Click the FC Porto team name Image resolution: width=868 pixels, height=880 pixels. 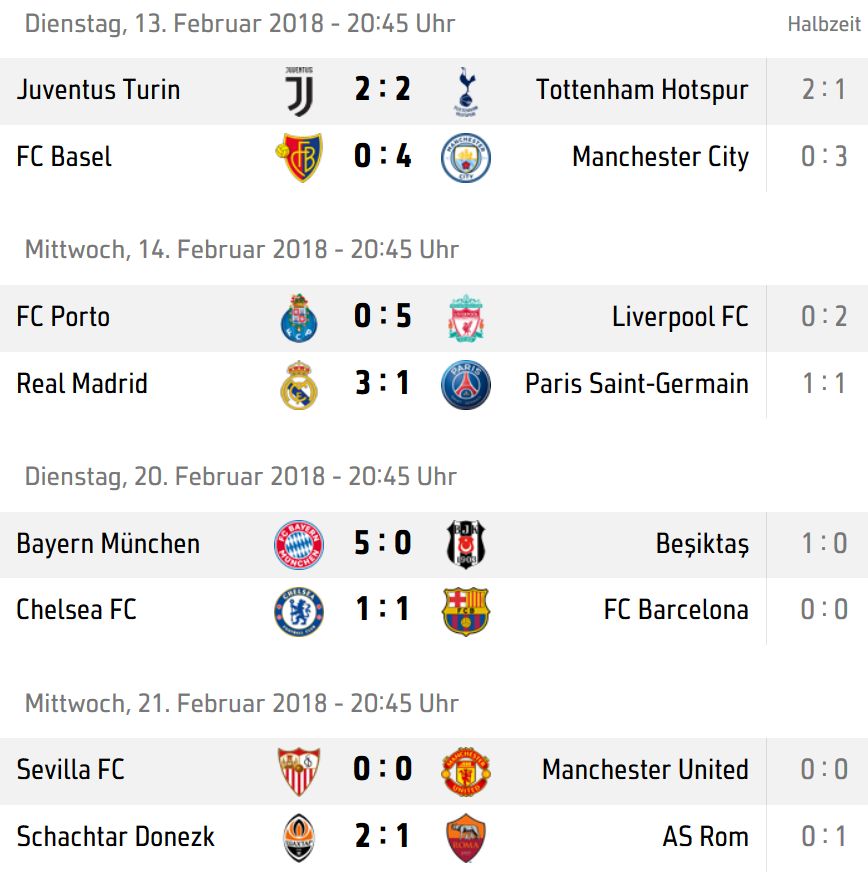(63, 317)
